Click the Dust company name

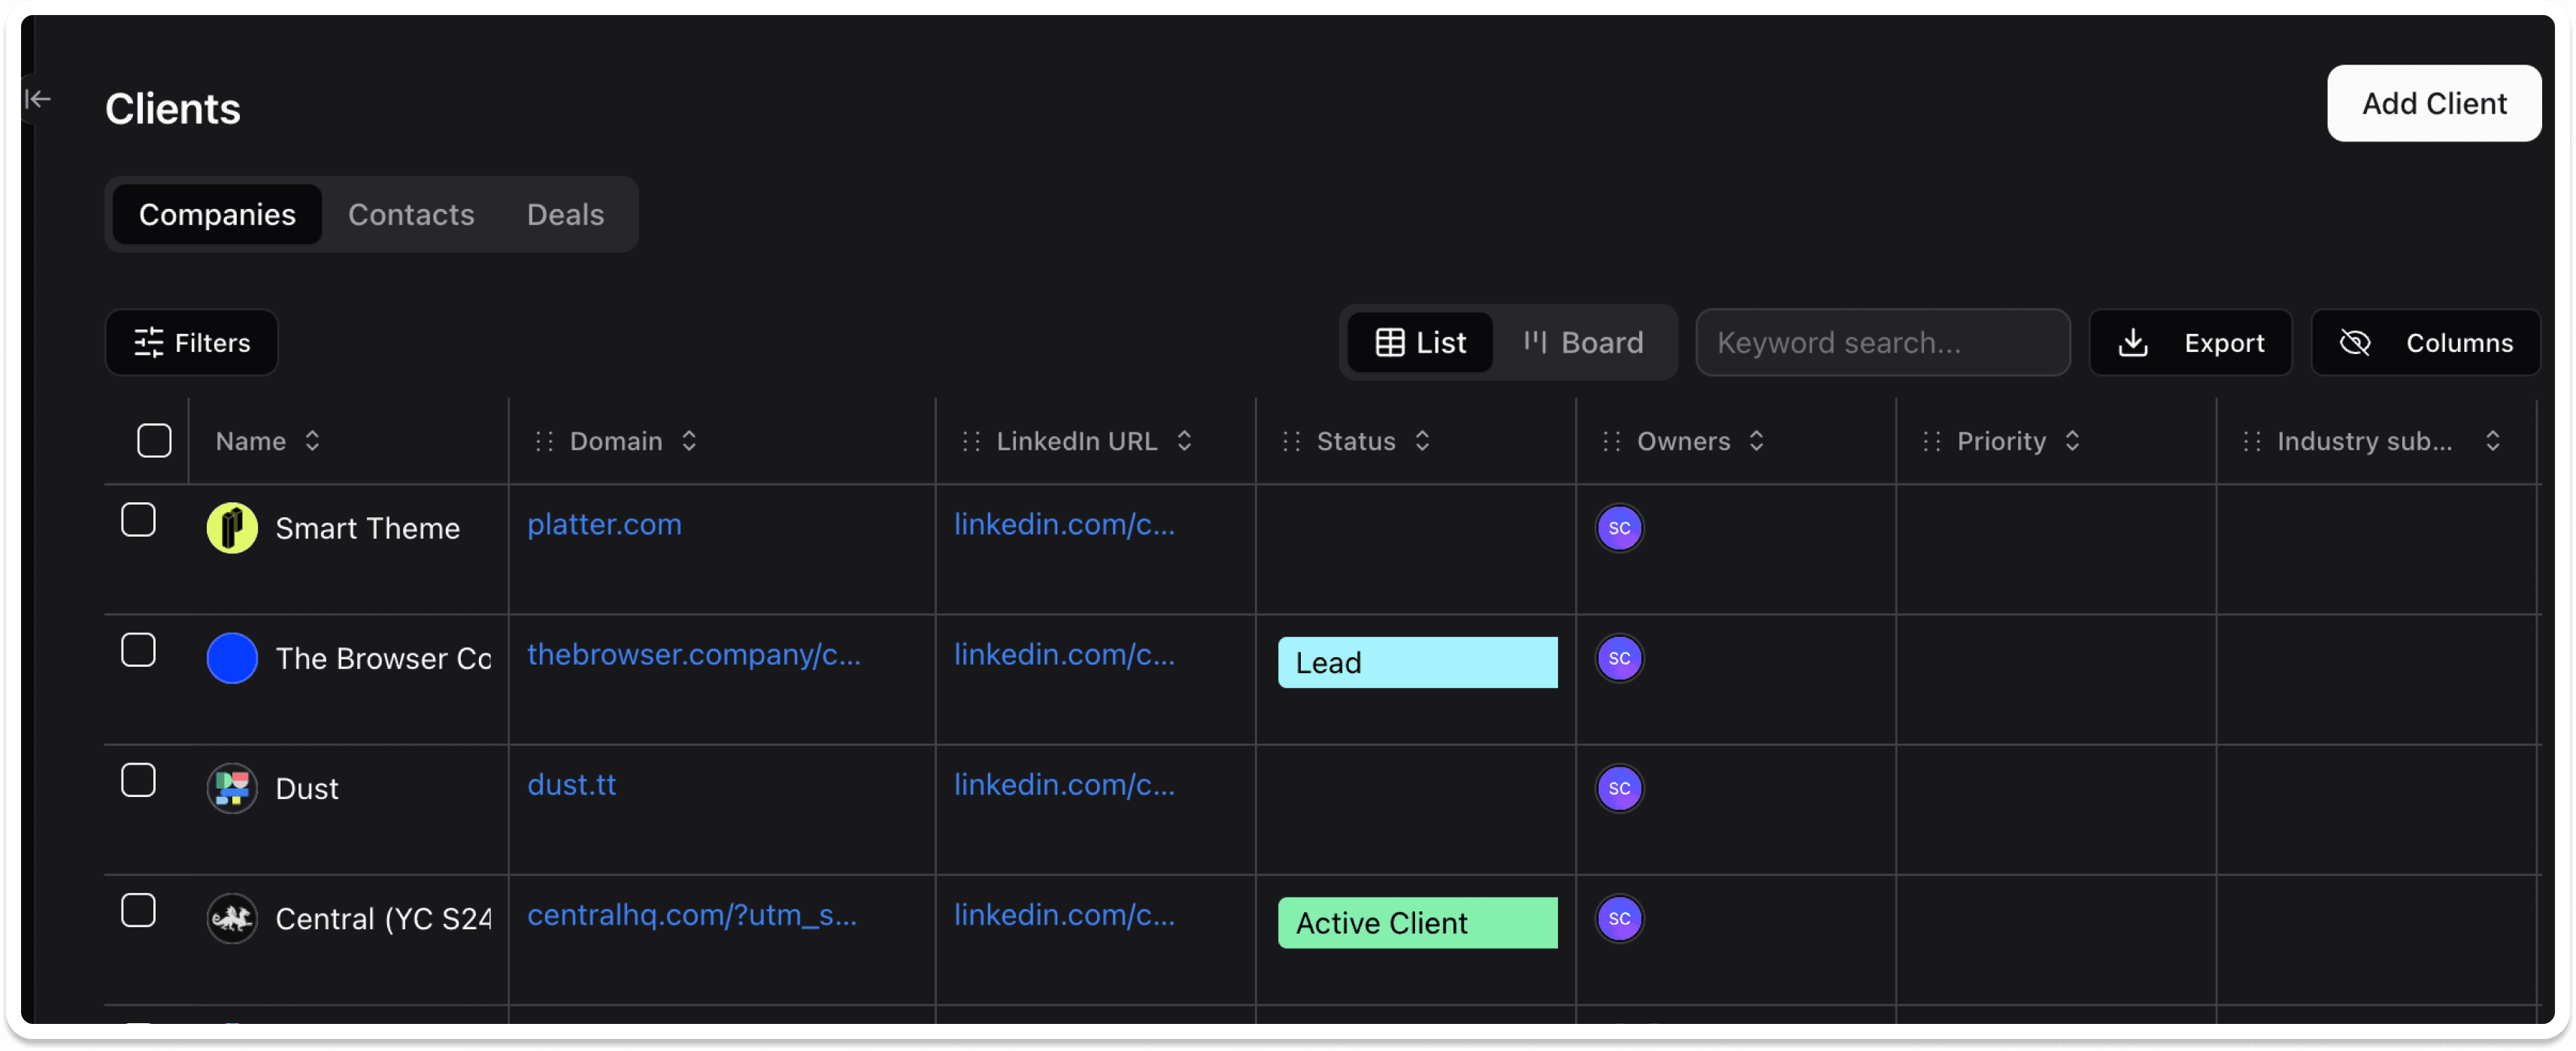click(307, 789)
